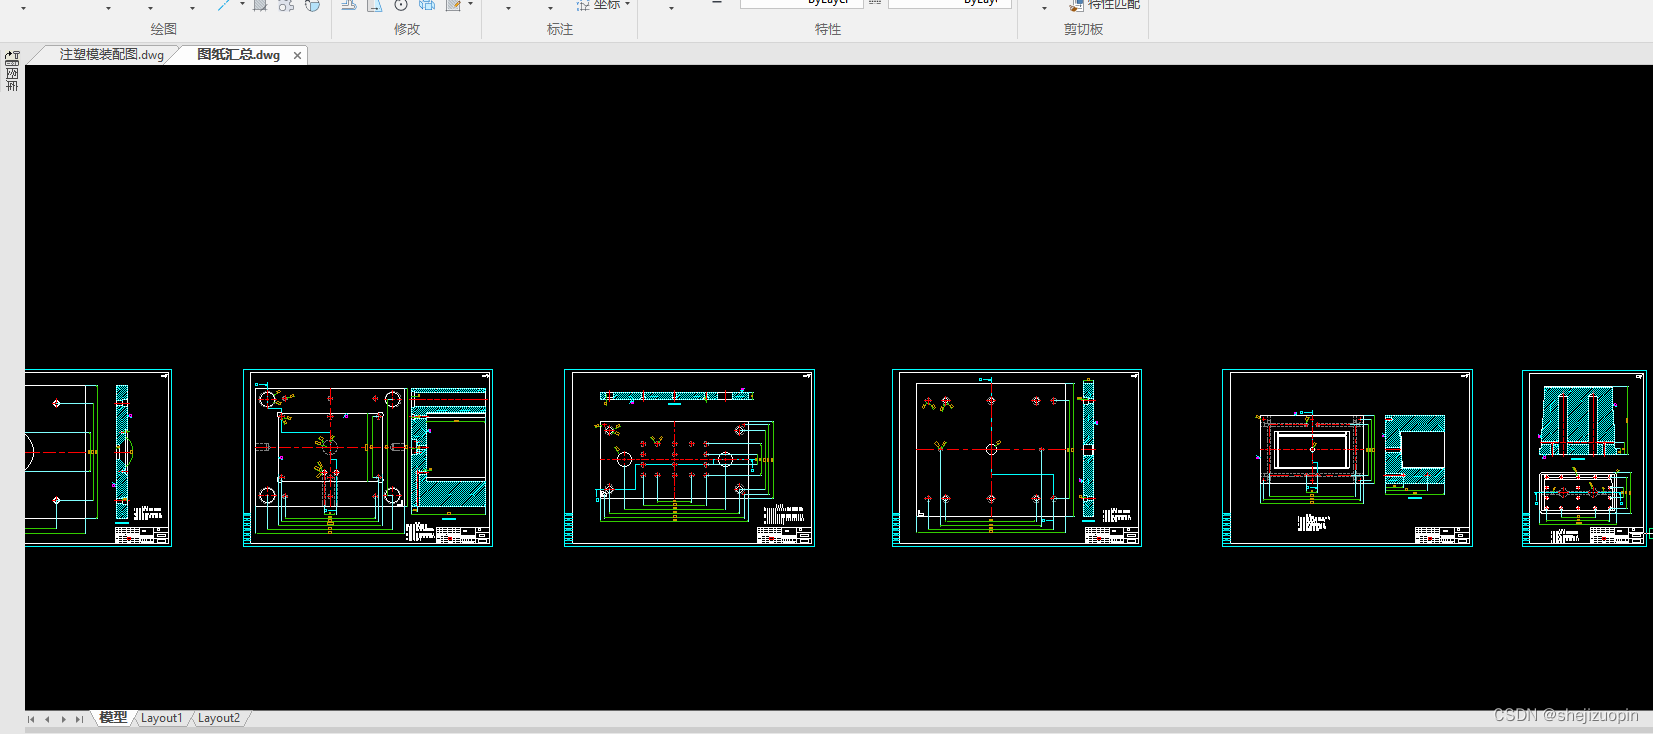Select the drawing sheet with four corner circles
The image size is (1653, 734).
(368, 458)
